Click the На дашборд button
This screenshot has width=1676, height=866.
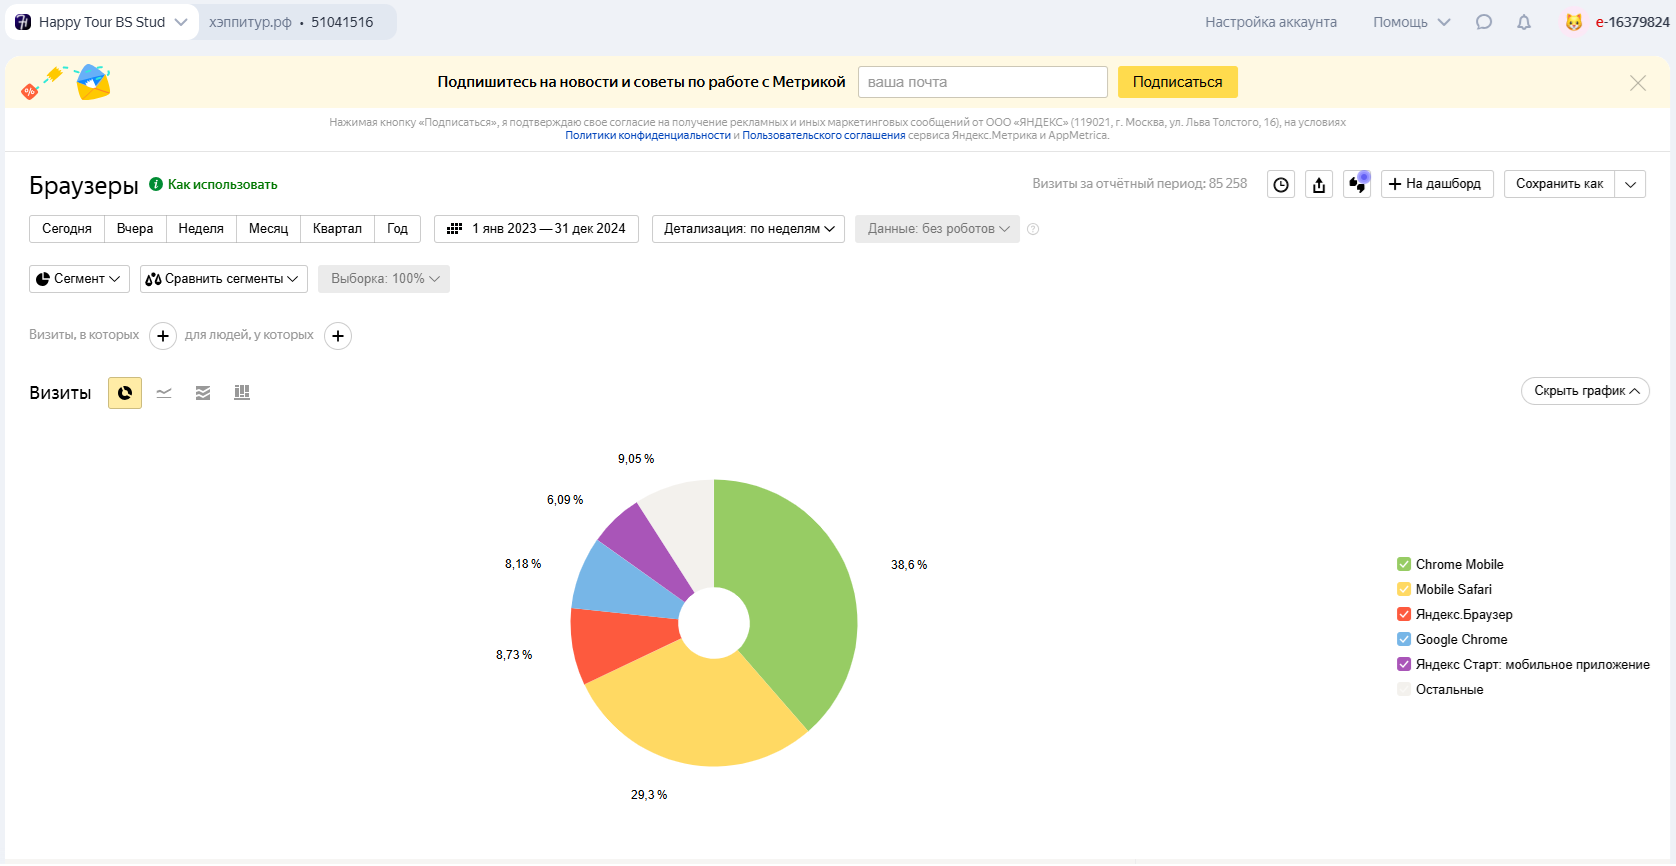point(1437,184)
